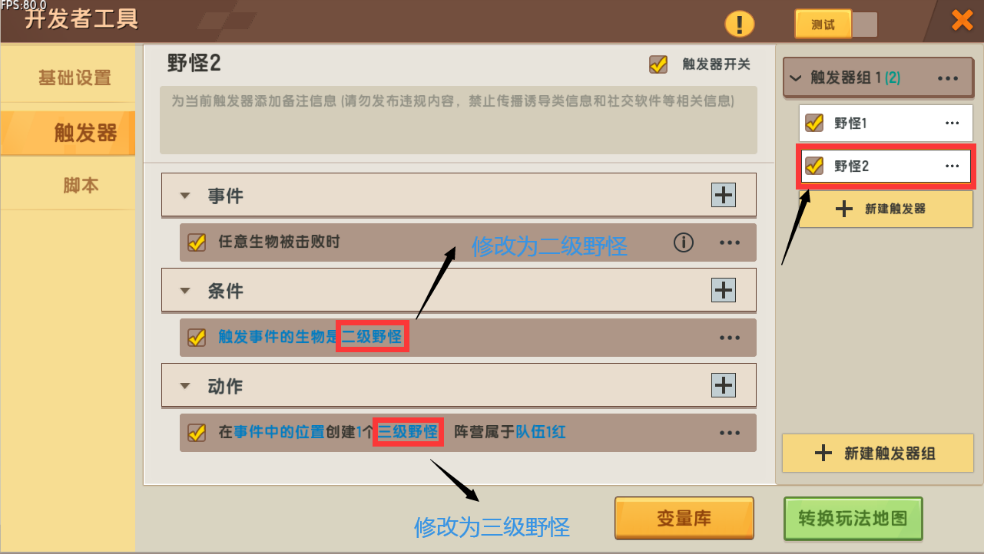Collapse the 事件 section
Screen dimensions: 984x554
pos(184,196)
